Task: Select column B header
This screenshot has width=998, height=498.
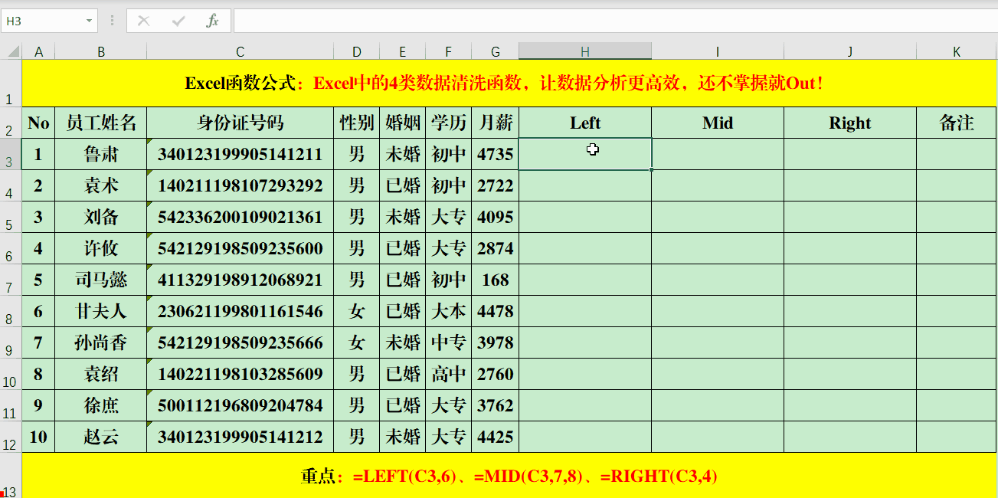Action: point(101,52)
